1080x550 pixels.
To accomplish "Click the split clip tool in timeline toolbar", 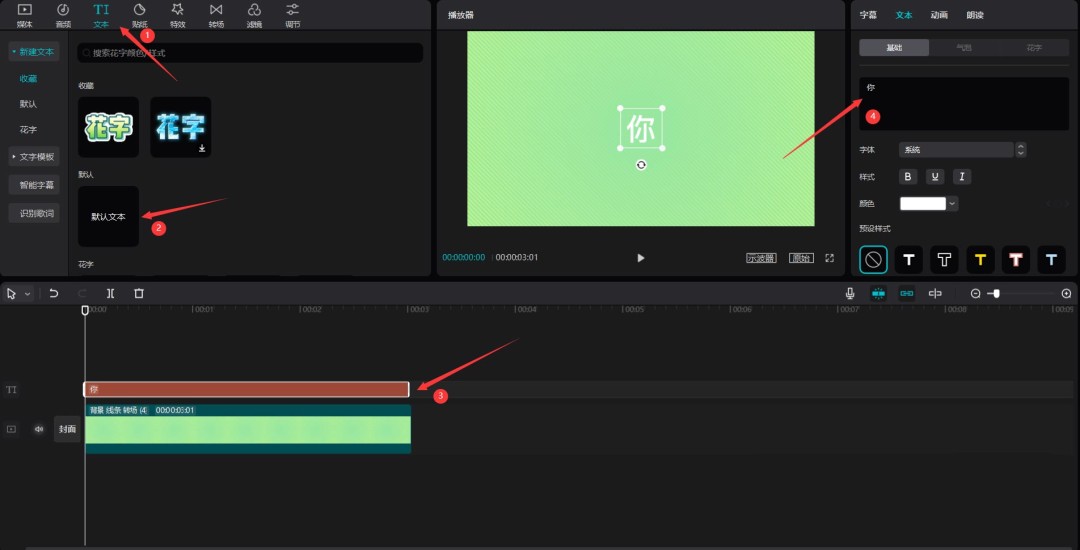I will coord(110,293).
